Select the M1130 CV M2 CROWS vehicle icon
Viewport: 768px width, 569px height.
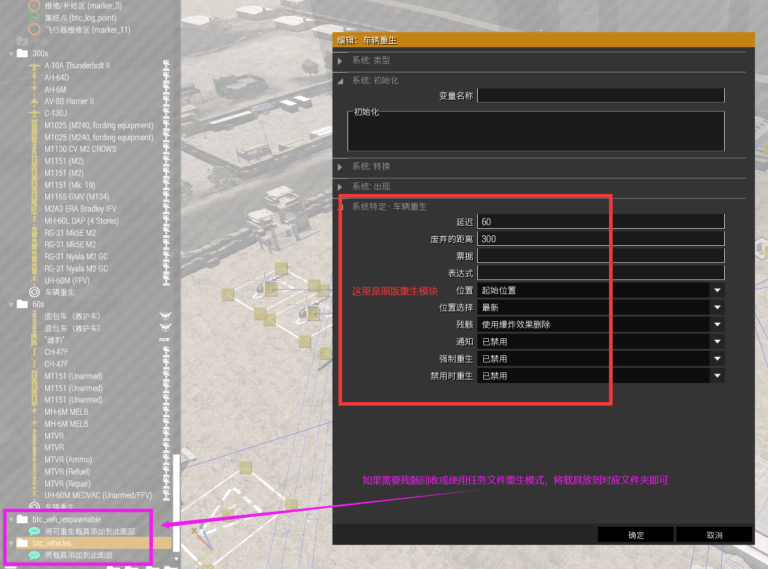click(x=34, y=149)
